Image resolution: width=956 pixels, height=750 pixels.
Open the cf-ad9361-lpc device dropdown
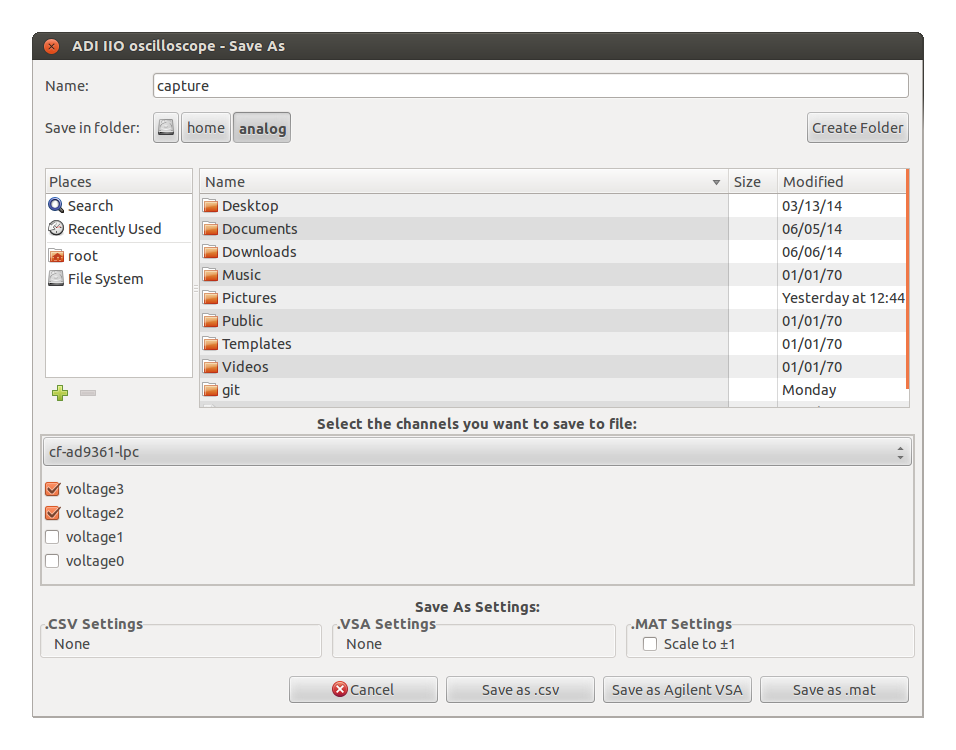476,452
